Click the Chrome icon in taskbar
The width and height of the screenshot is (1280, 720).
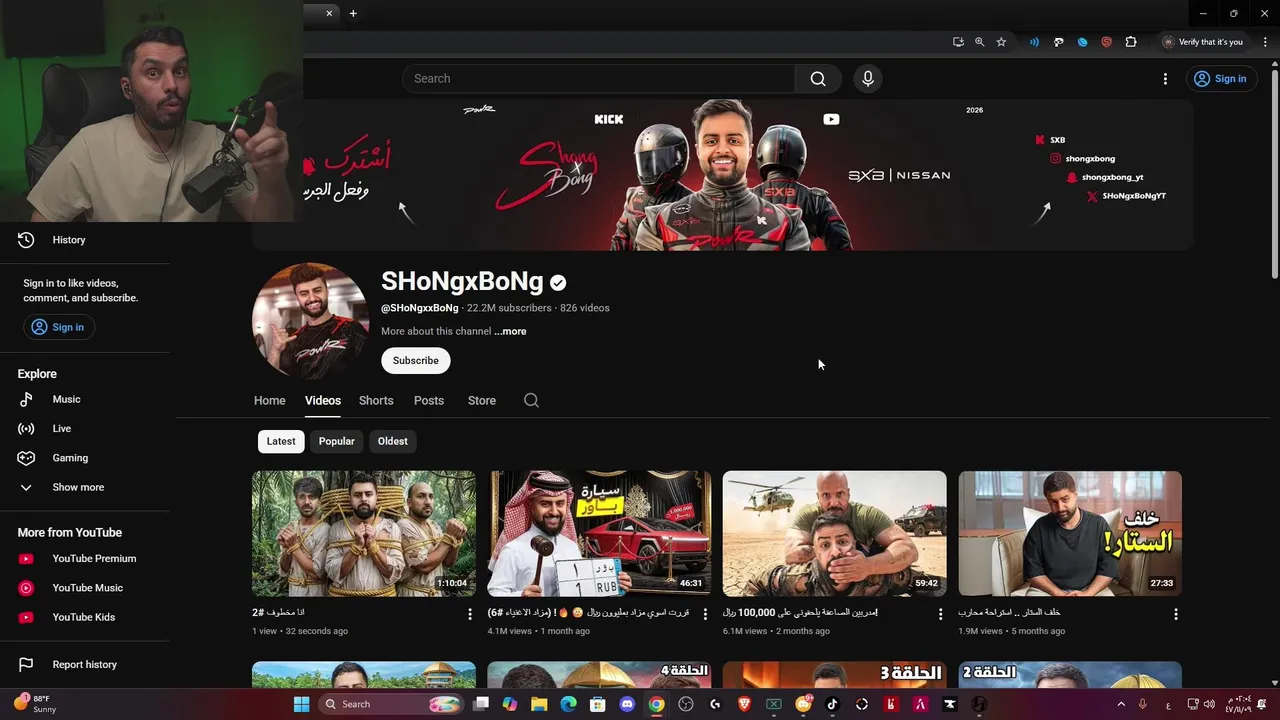click(x=656, y=704)
